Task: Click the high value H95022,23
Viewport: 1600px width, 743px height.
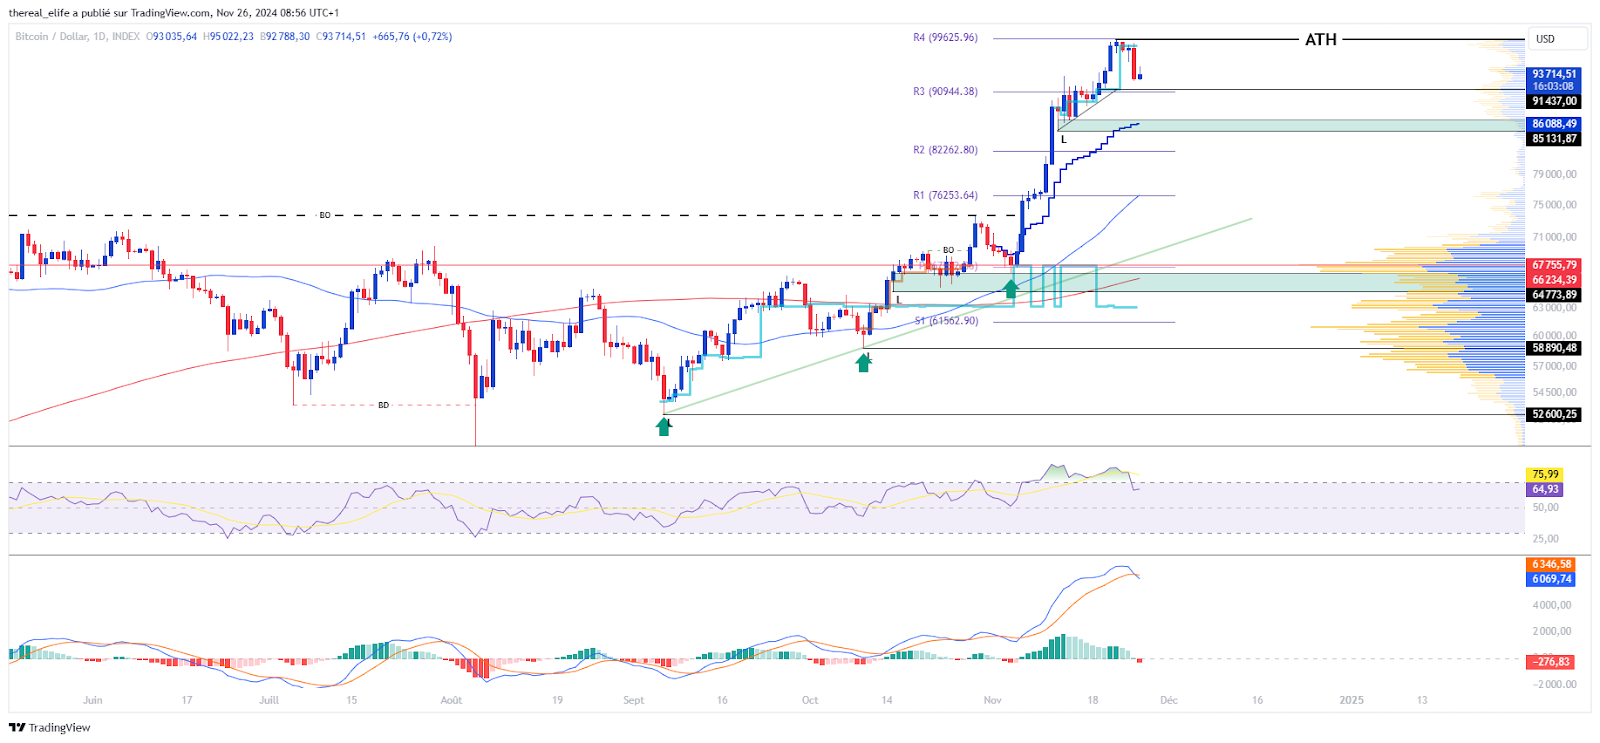Action: (228, 37)
